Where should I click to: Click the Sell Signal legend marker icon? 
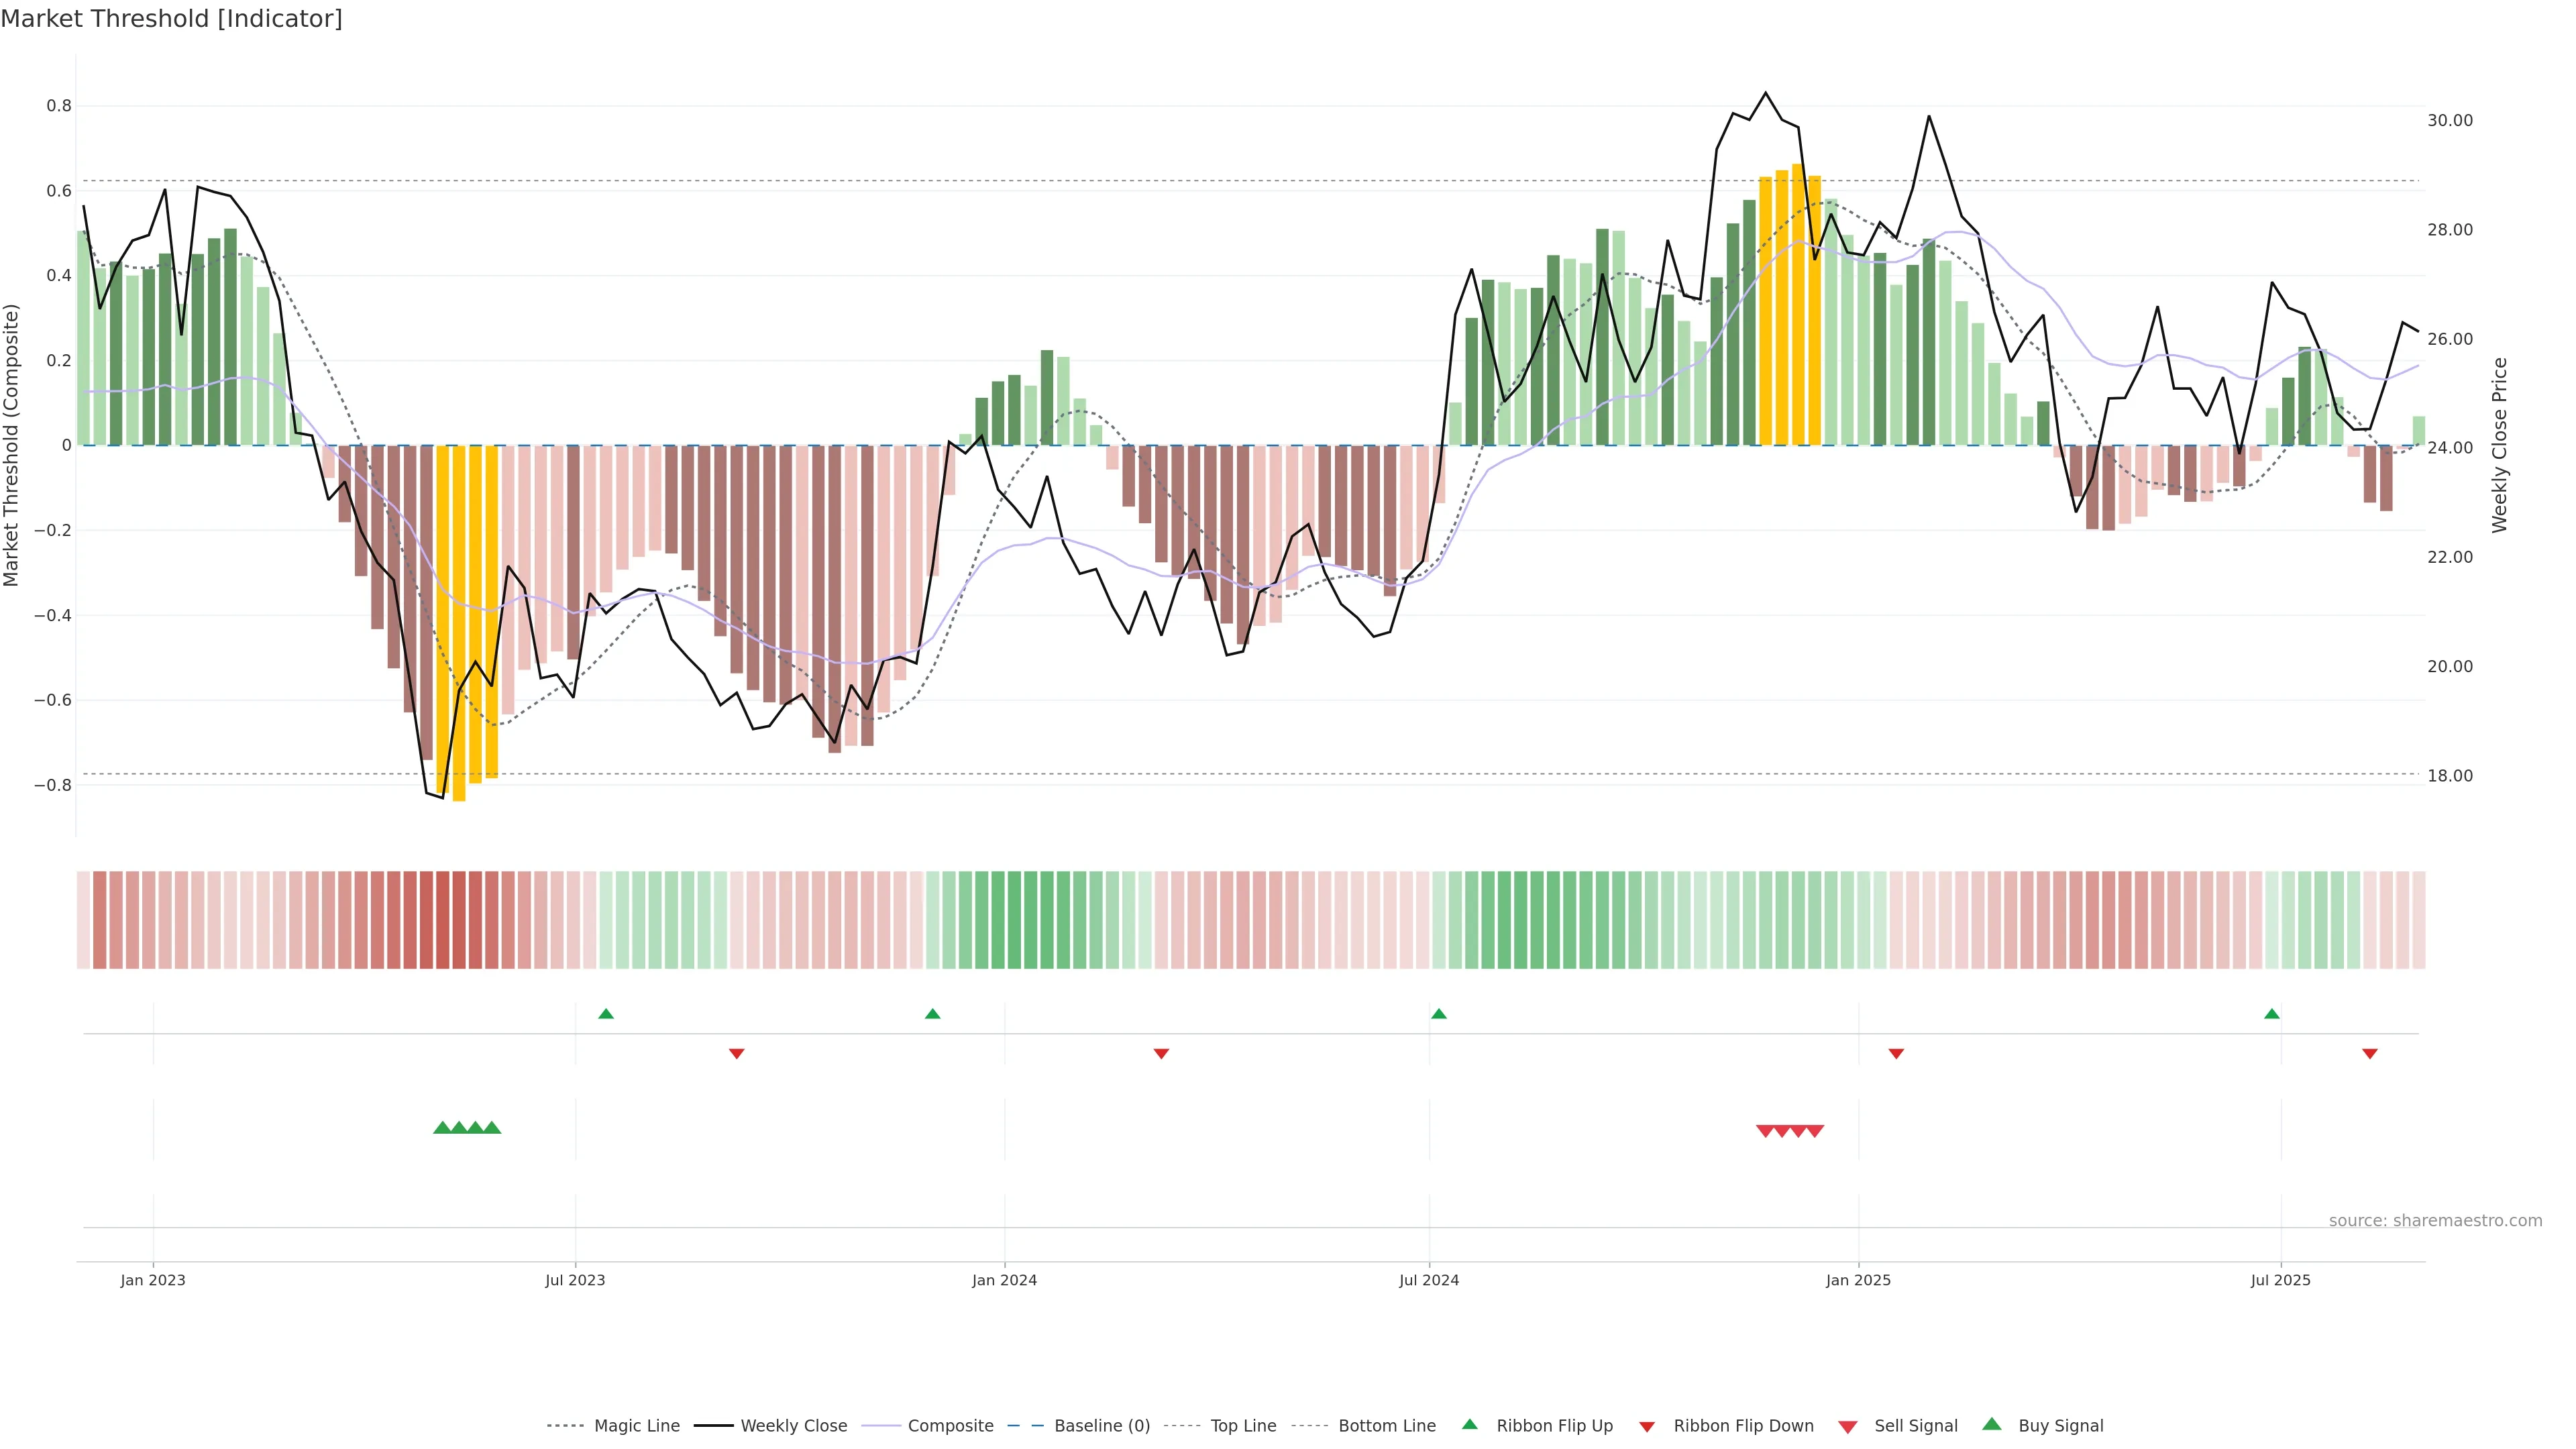(x=1847, y=1427)
